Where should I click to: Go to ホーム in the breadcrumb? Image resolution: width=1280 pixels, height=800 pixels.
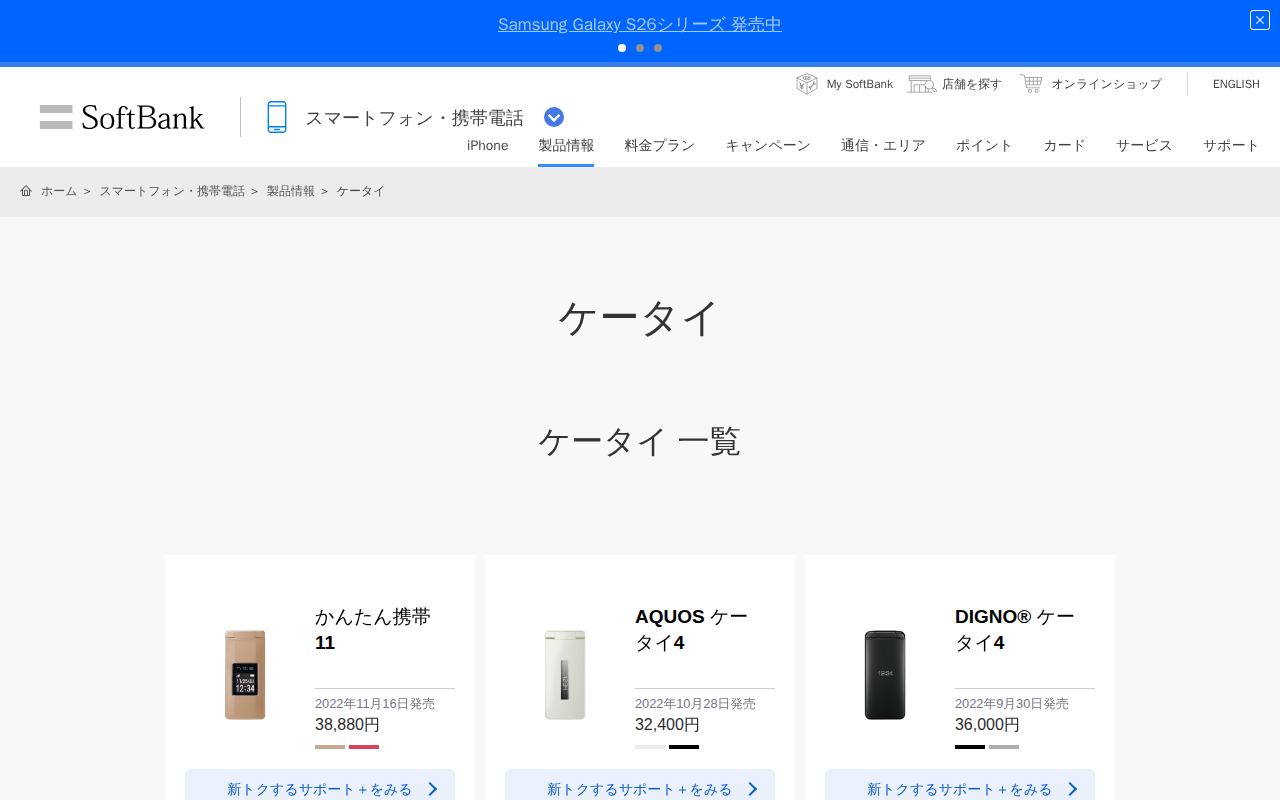(59, 191)
